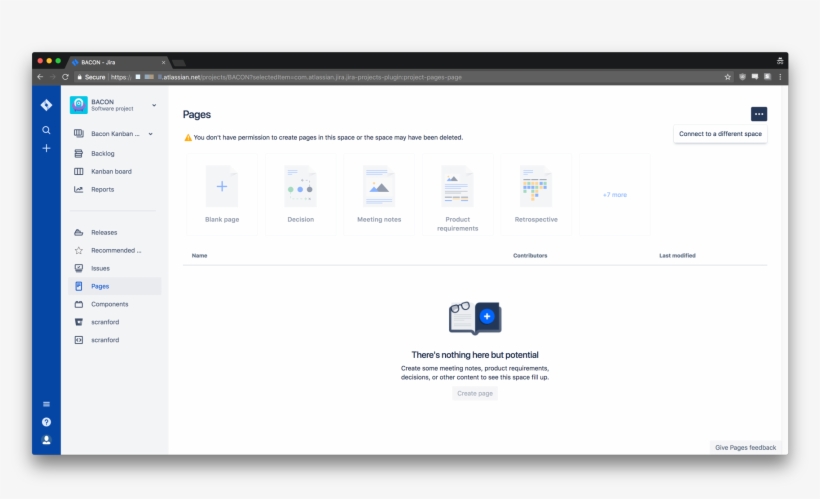Select Components in the sidebar

(x=109, y=304)
